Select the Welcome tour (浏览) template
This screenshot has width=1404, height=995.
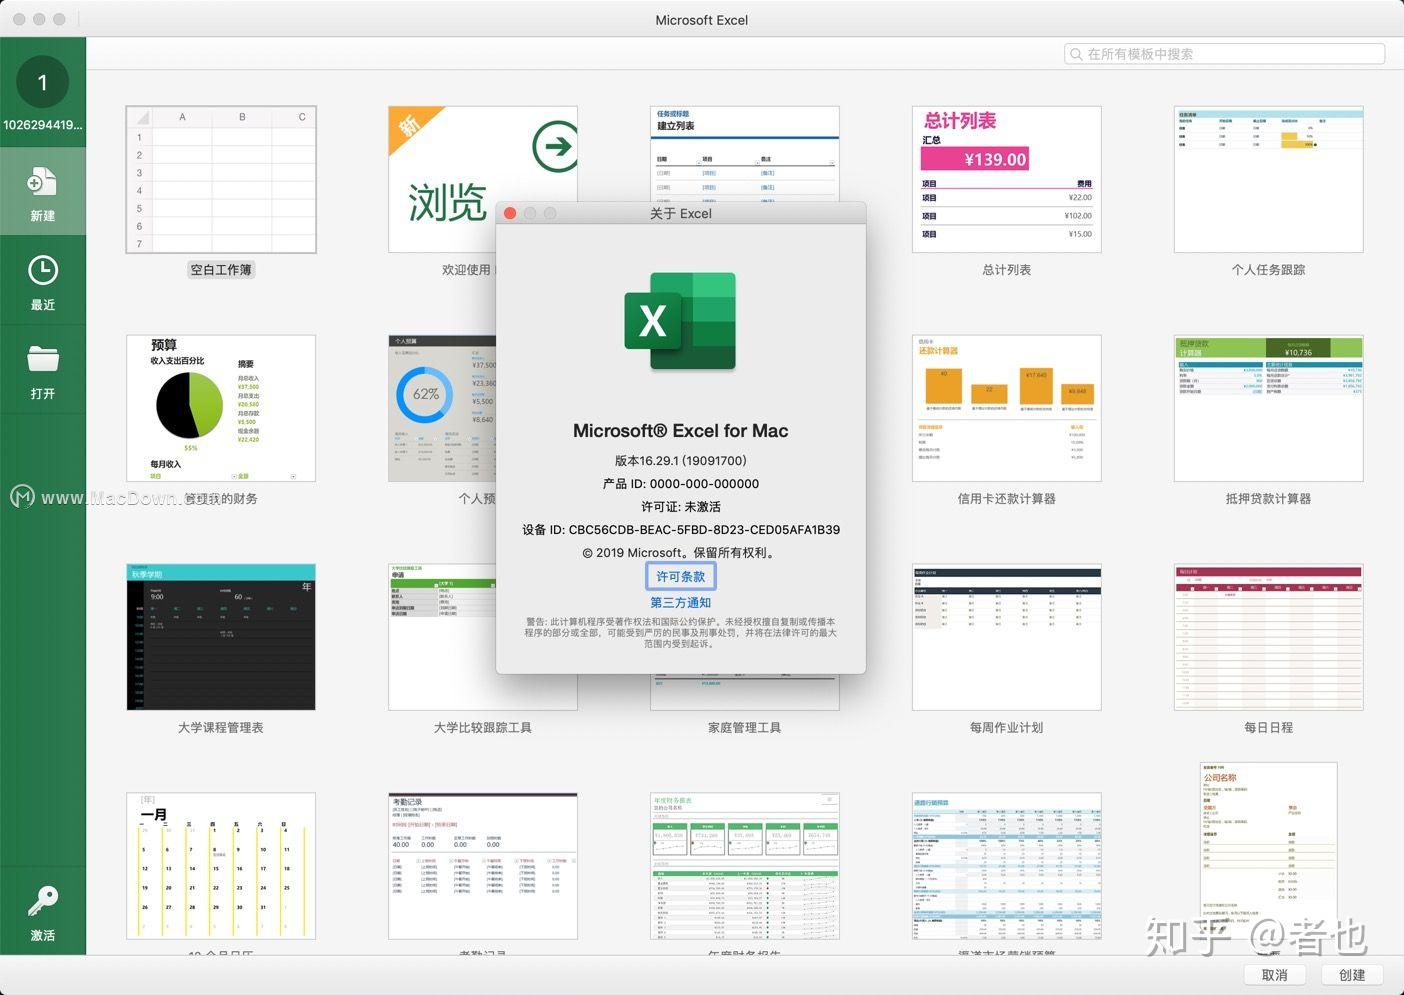[x=483, y=180]
